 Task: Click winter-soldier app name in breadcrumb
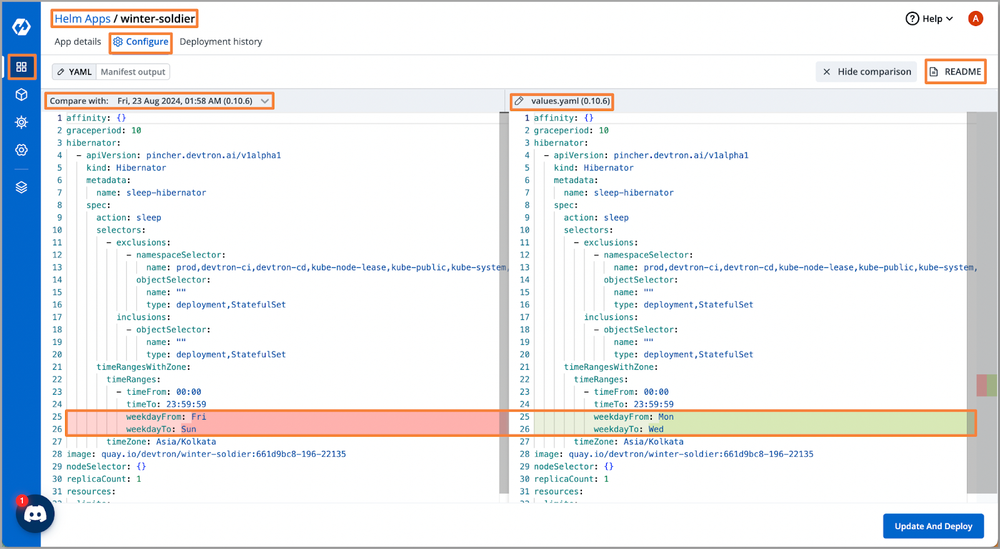tap(158, 18)
